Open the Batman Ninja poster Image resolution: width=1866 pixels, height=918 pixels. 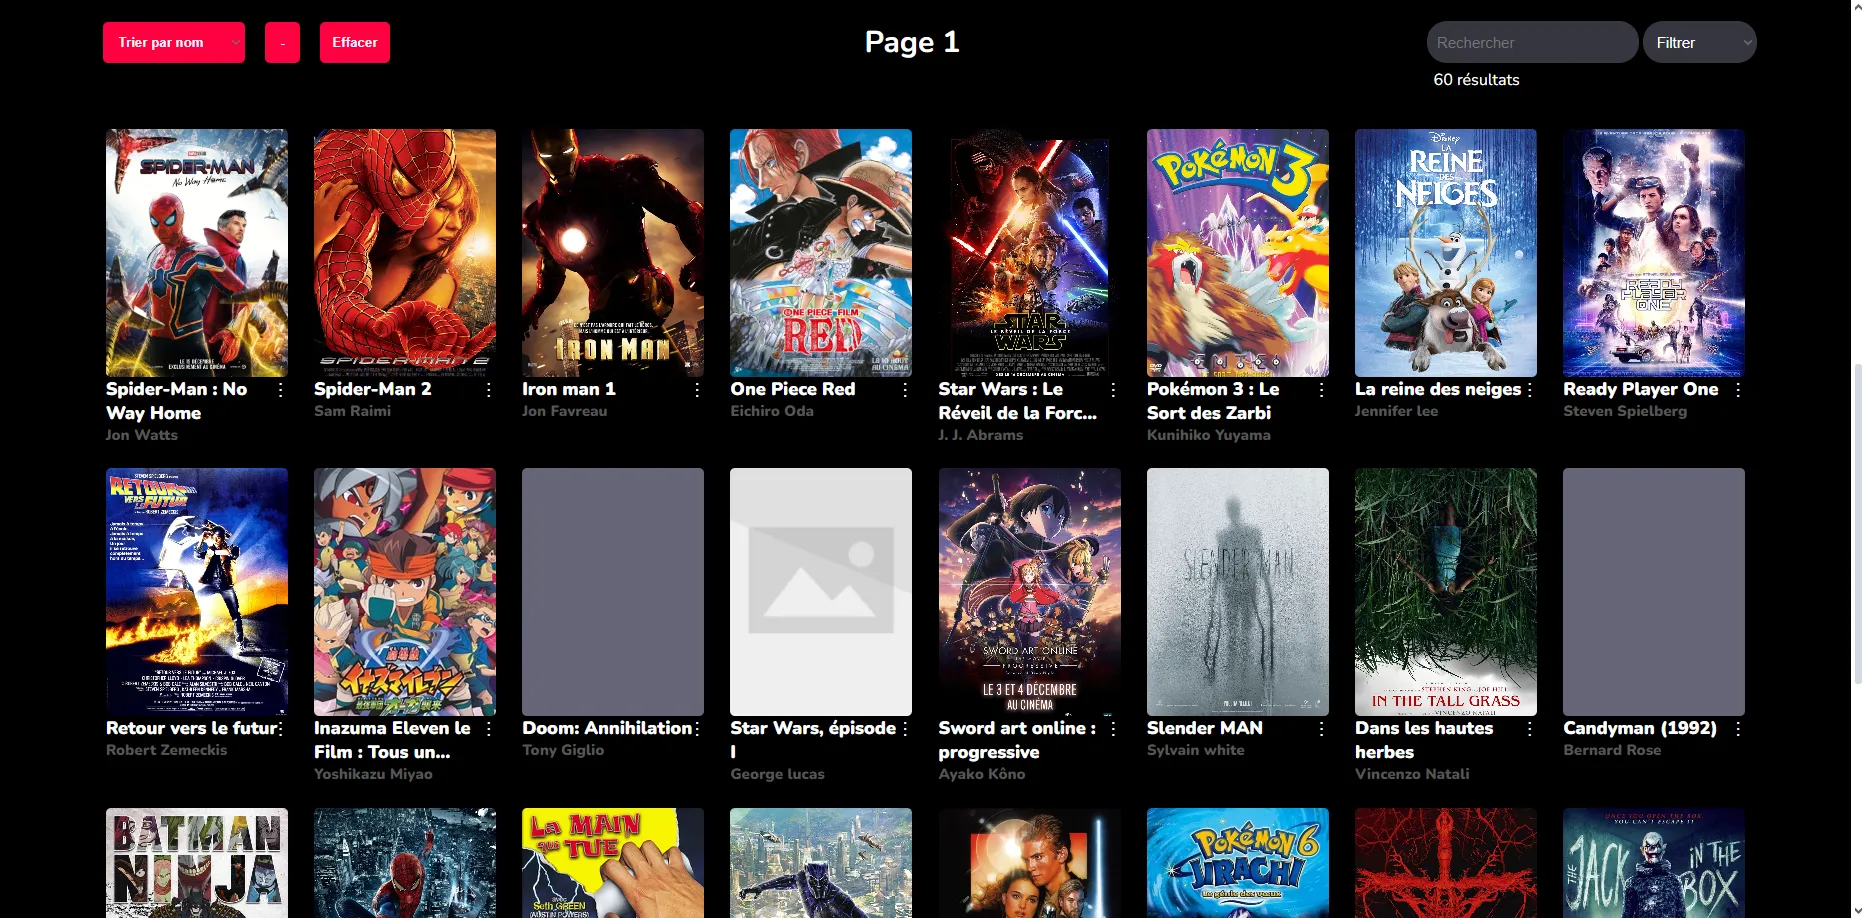[x=197, y=863]
